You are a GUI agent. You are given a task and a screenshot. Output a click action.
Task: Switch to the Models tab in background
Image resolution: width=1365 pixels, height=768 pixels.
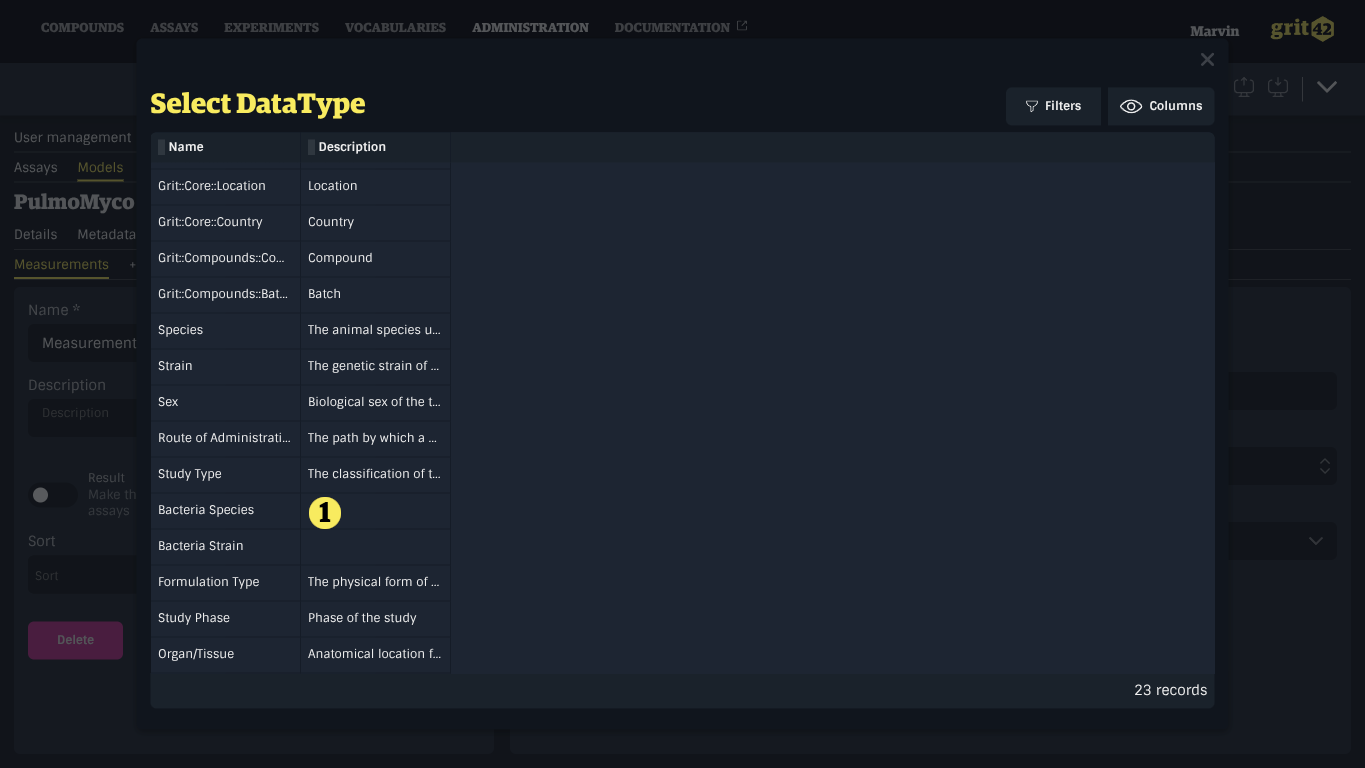click(x=100, y=168)
